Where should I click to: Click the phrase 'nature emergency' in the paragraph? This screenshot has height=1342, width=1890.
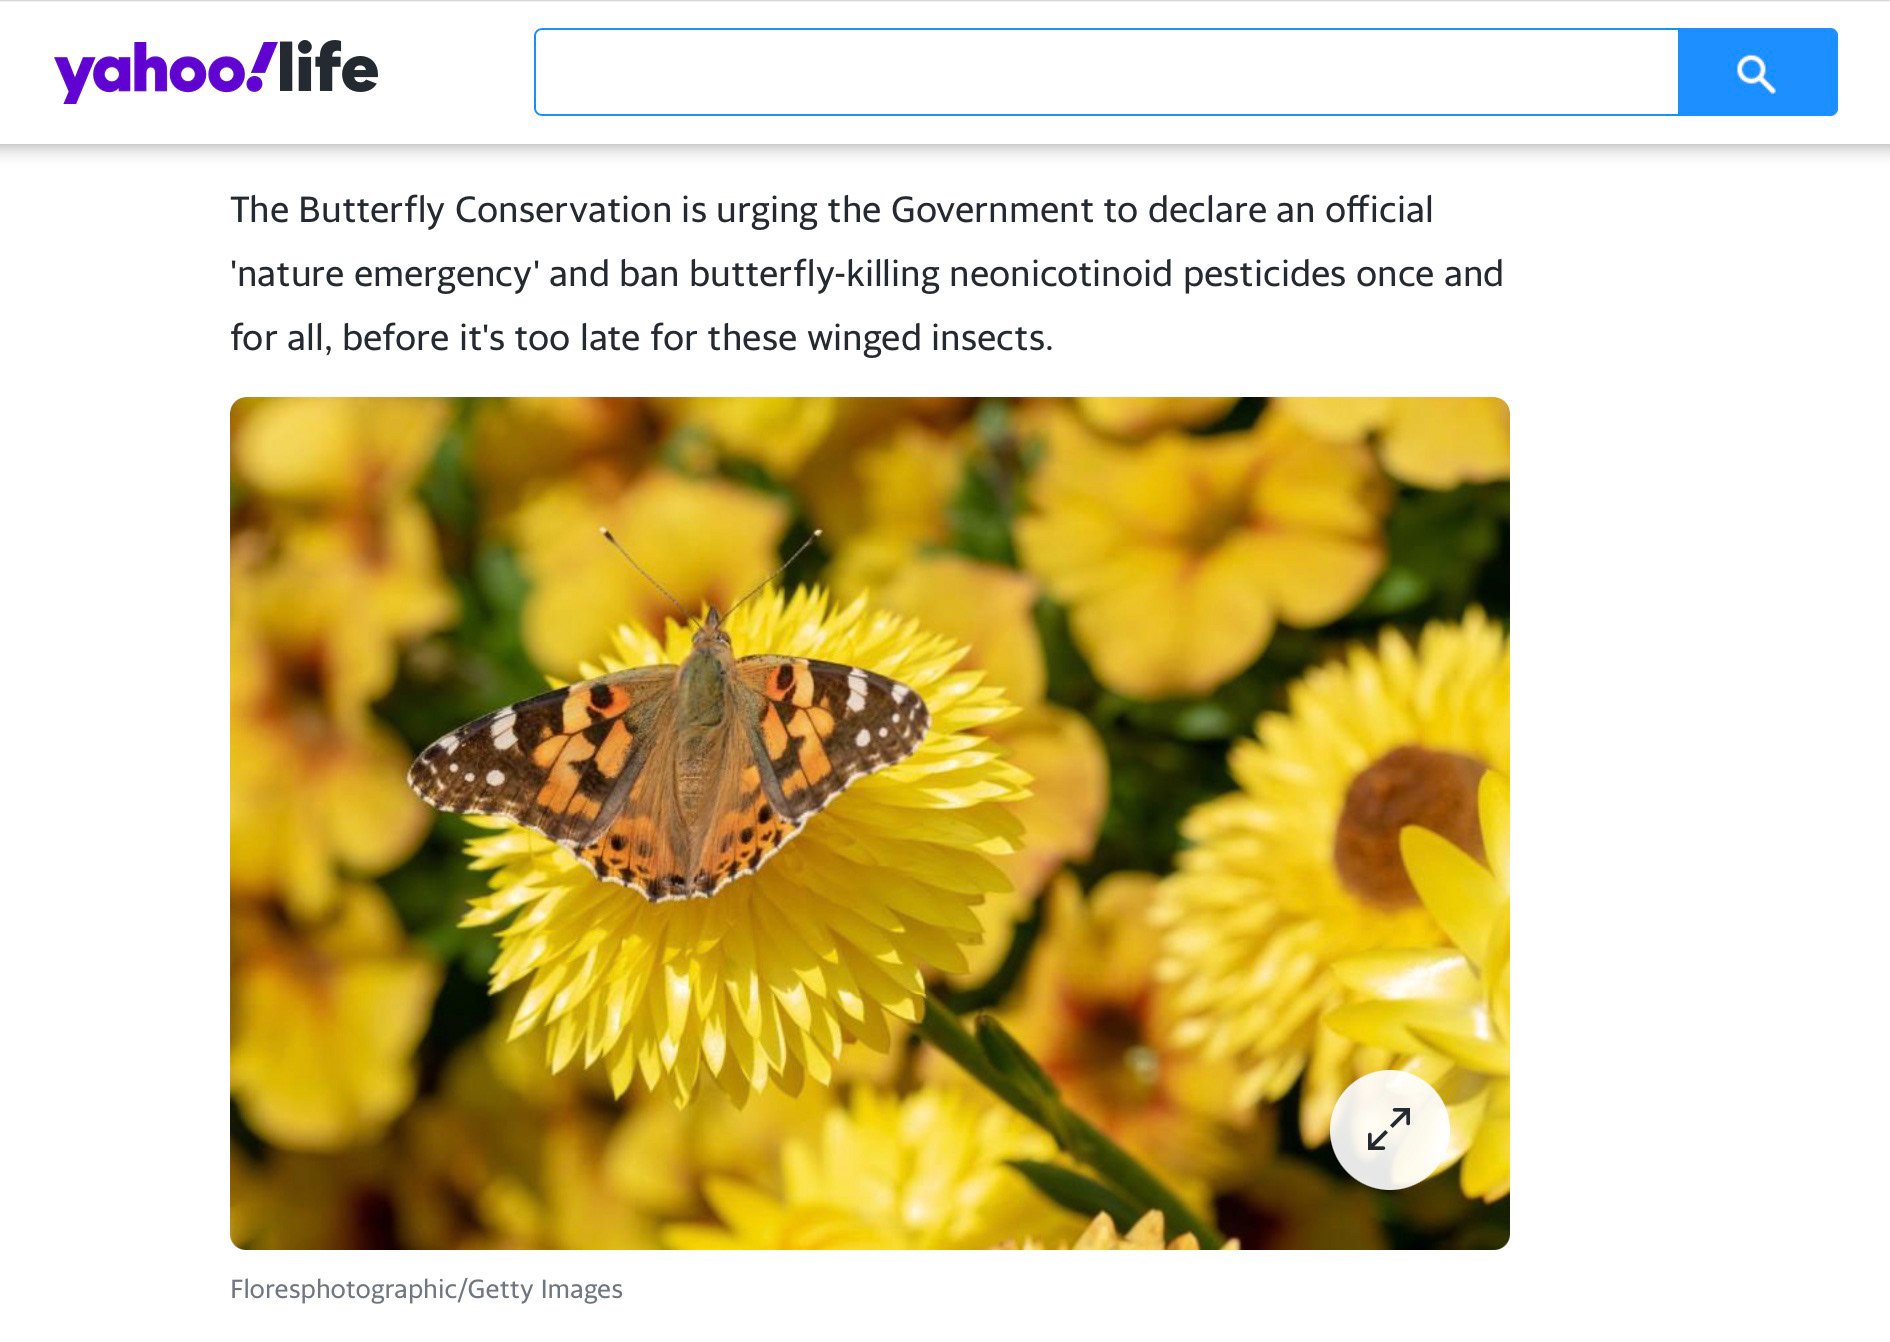tap(385, 274)
